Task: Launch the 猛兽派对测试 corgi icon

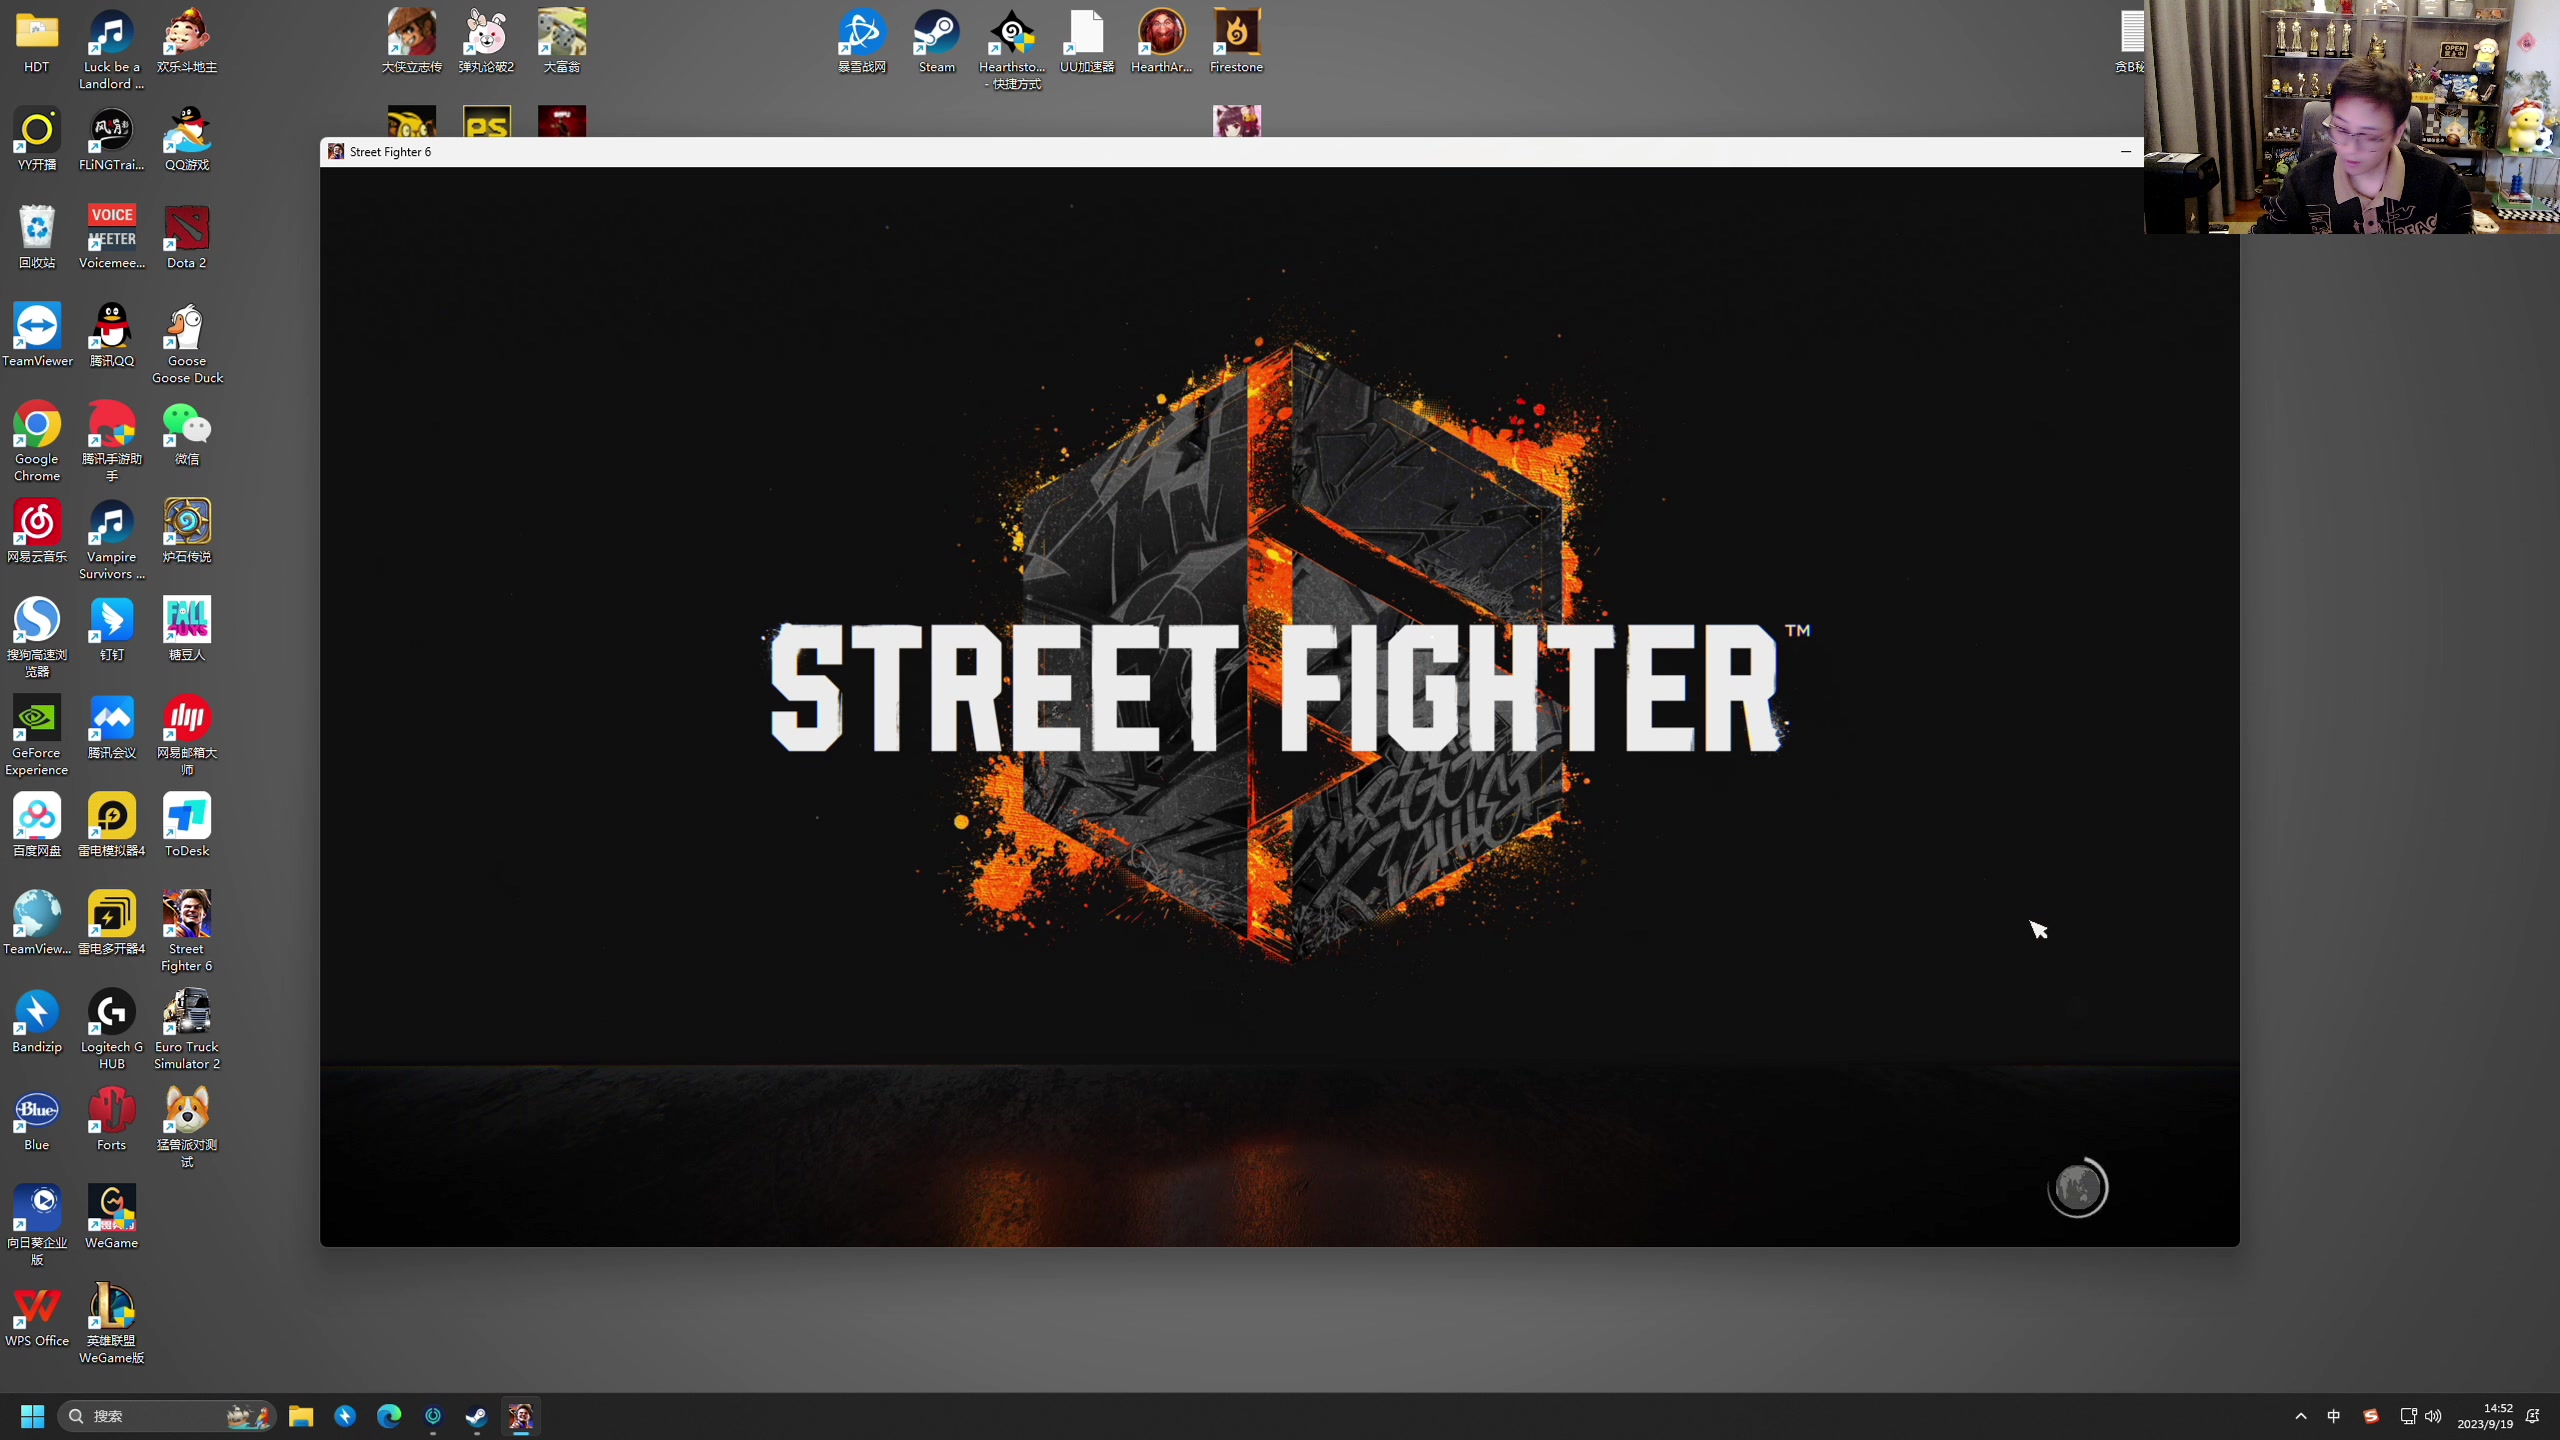Action: [187, 1128]
